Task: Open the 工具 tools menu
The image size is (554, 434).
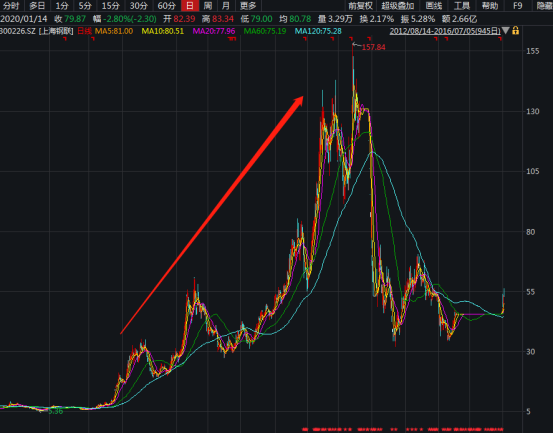Action: (462, 6)
